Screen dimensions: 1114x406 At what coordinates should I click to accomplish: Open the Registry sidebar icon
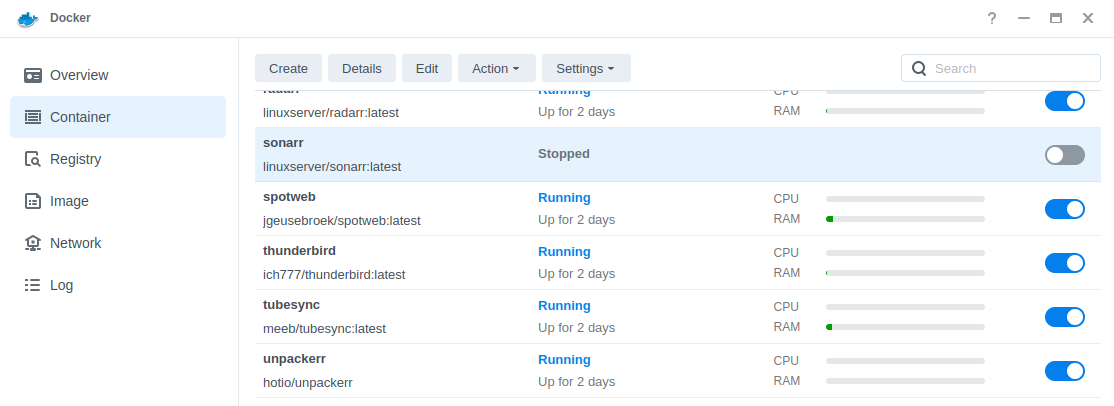(33, 159)
